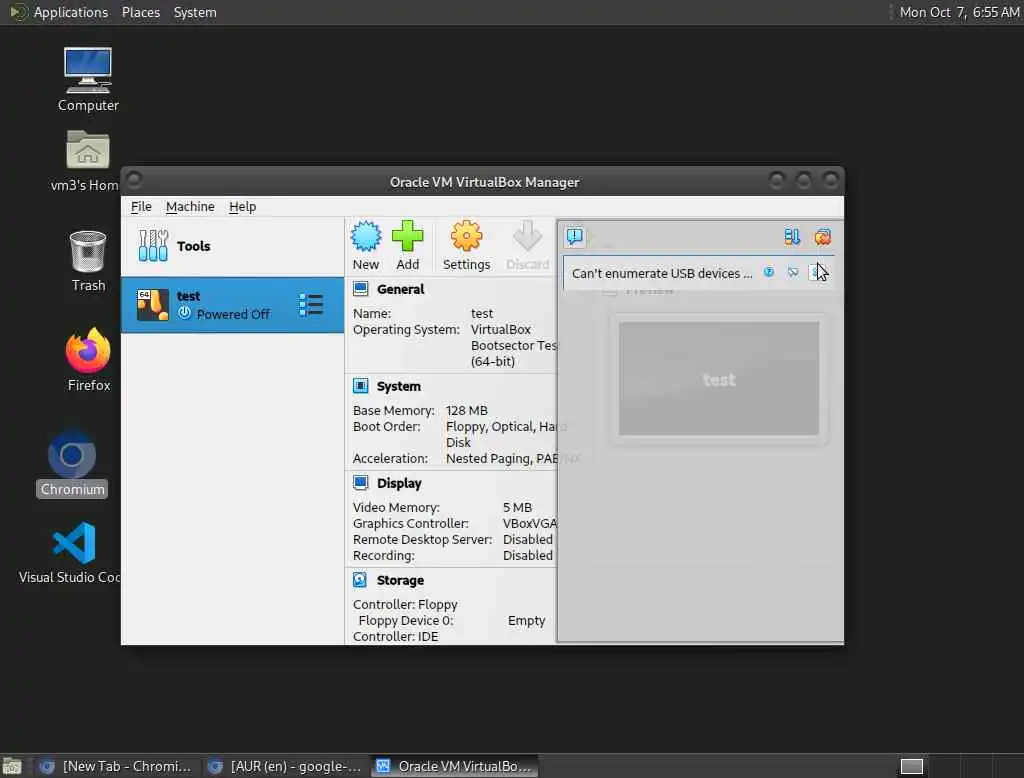
Task: Click the keep finished progresses icon
Action: click(792, 236)
